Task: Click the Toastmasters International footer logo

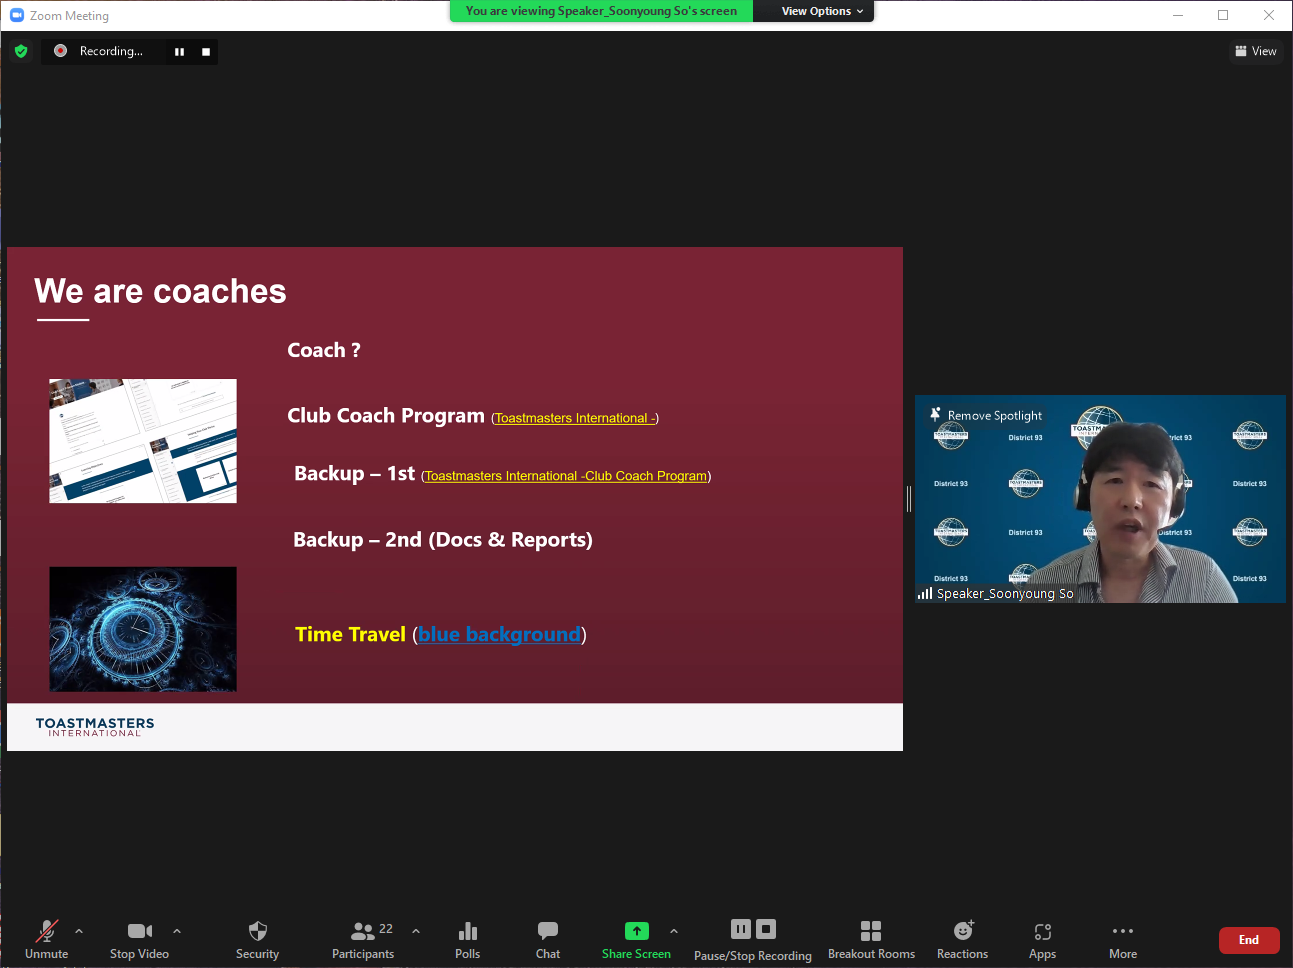Action: coord(95,727)
